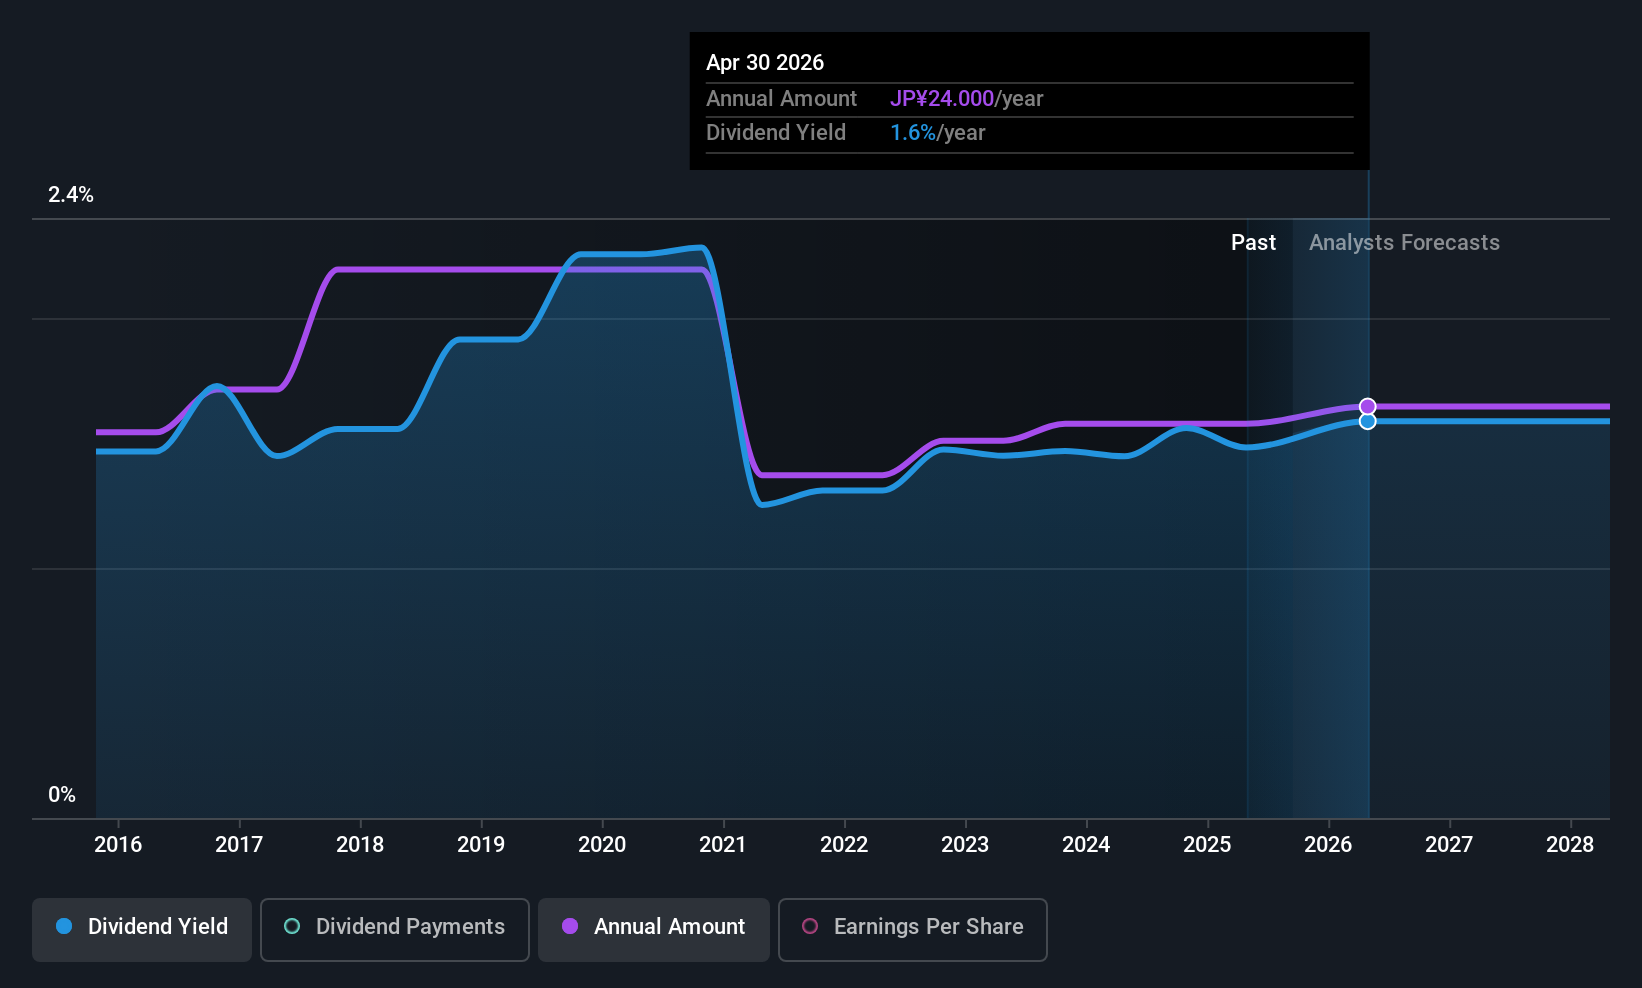This screenshot has height=988, width=1642.
Task: Click the Past label on chart
Action: pos(1253,243)
